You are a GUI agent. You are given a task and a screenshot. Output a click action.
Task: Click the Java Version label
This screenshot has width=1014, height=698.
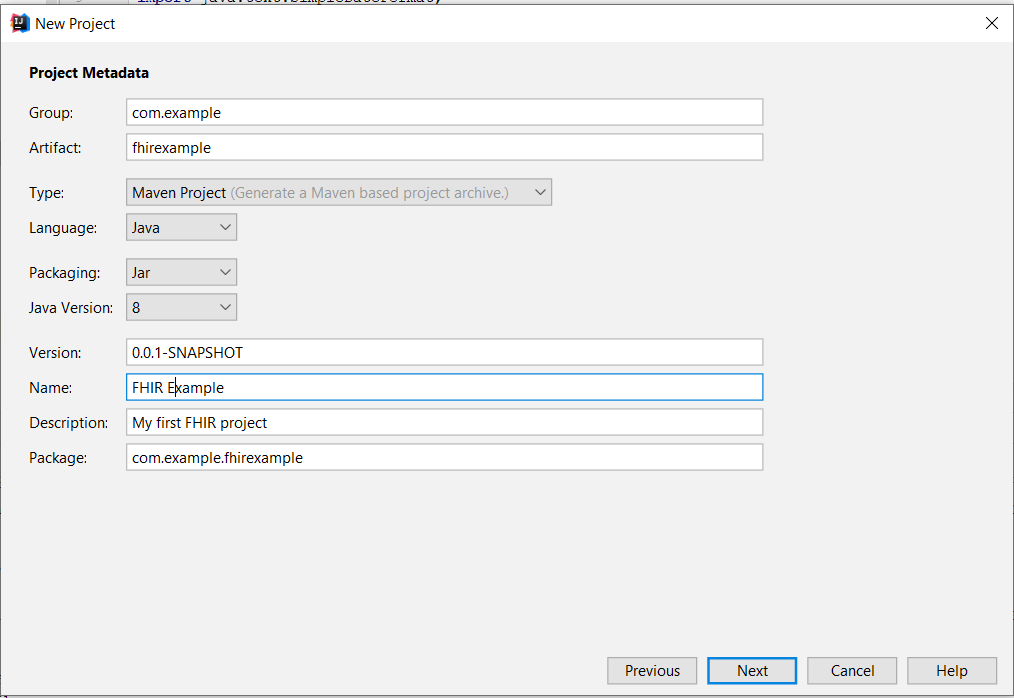coord(71,308)
